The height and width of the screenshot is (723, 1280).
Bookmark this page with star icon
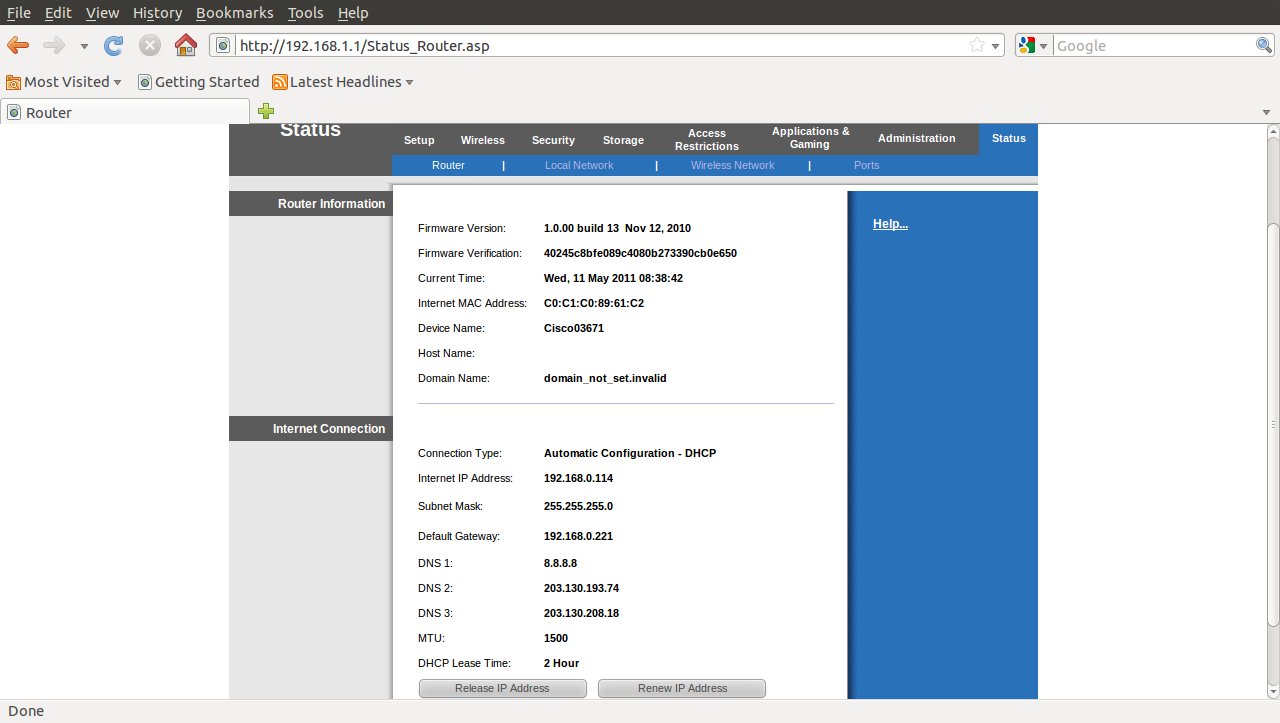point(977,45)
